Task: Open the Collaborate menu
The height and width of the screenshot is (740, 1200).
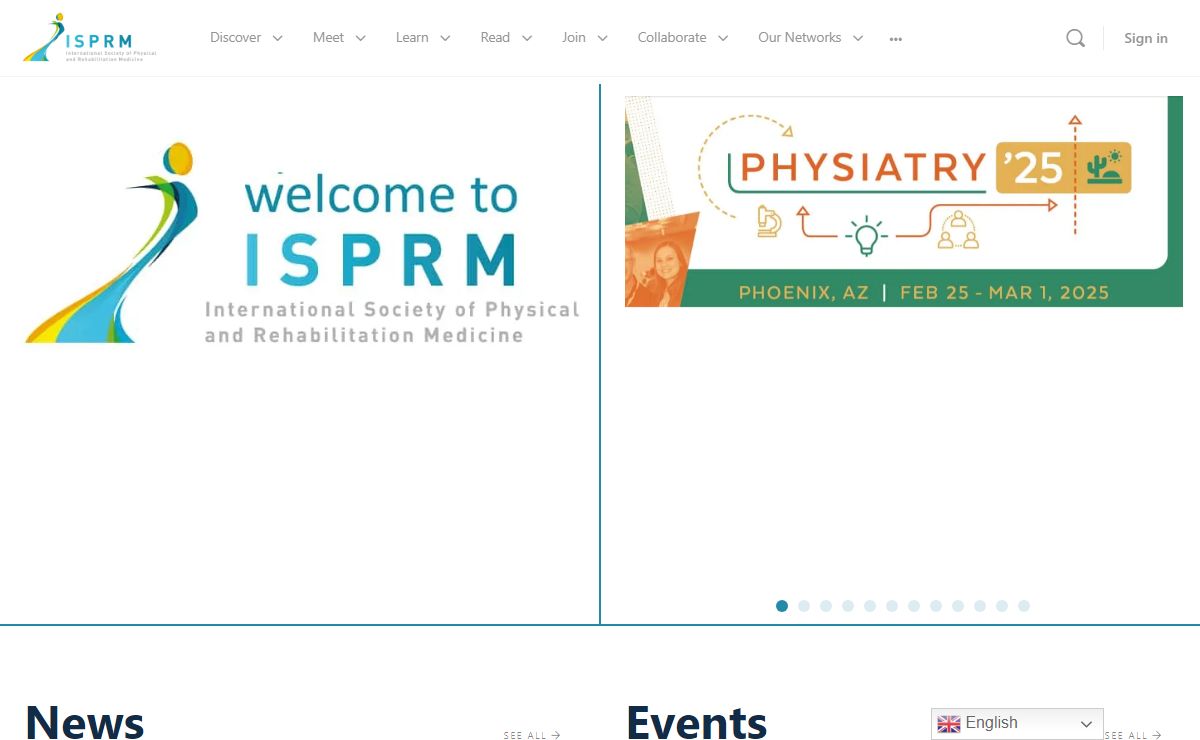Action: point(672,37)
